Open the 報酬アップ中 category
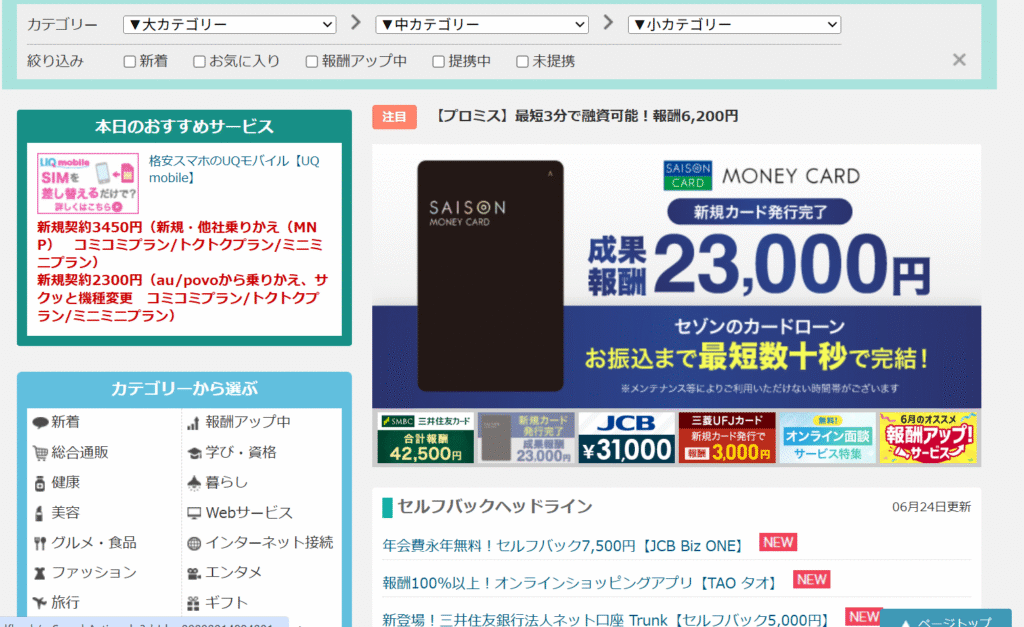 click(x=248, y=423)
